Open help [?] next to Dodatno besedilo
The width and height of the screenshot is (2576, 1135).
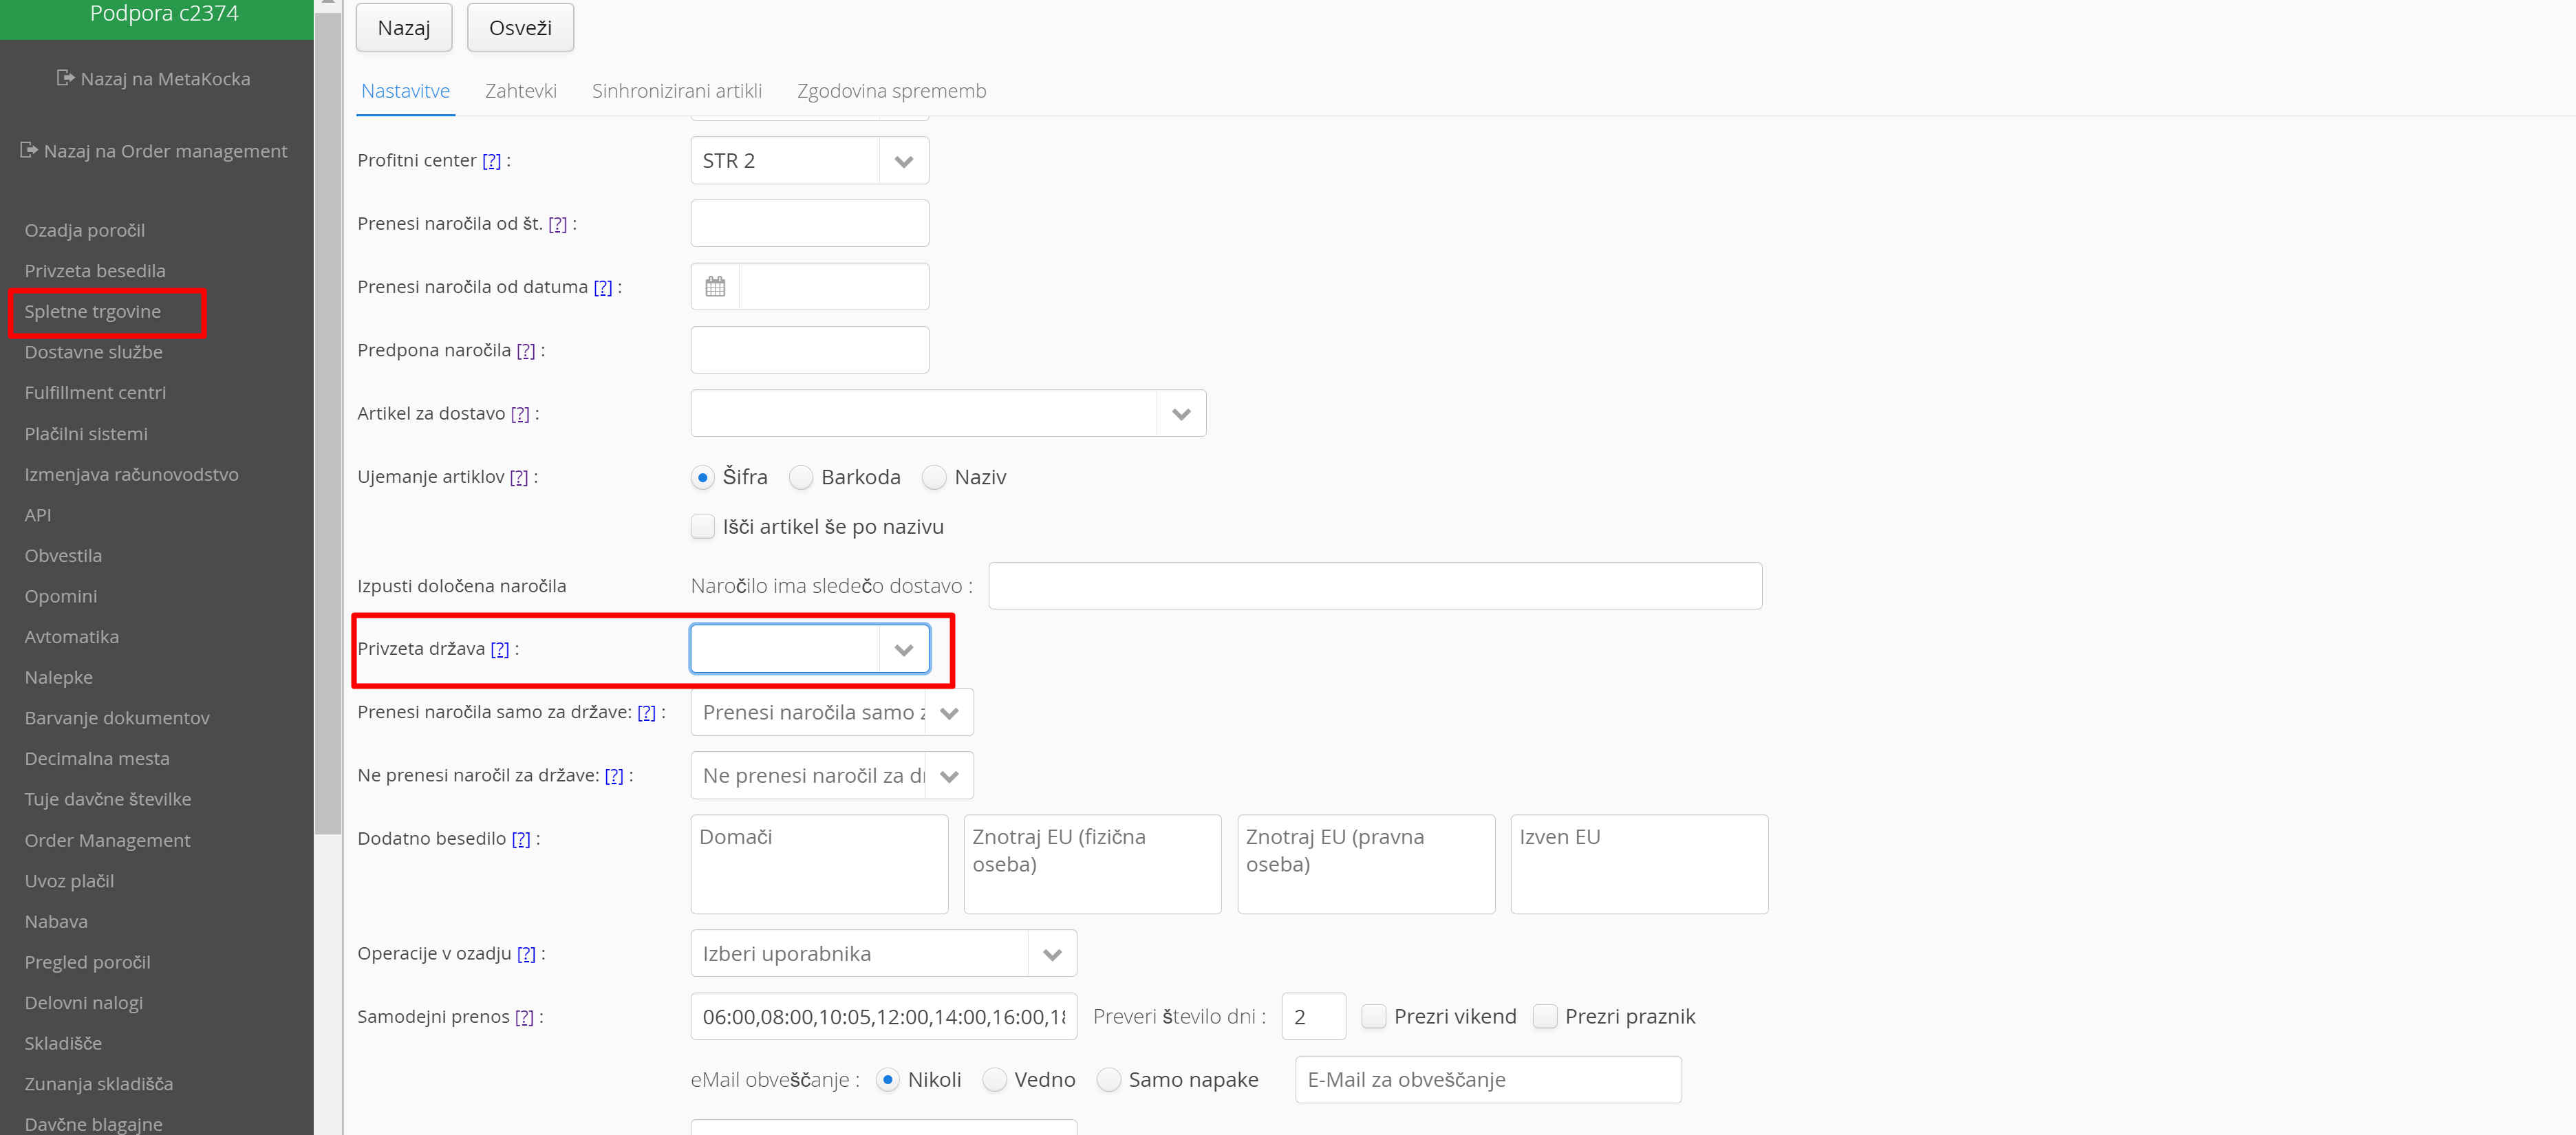pyautogui.click(x=521, y=839)
